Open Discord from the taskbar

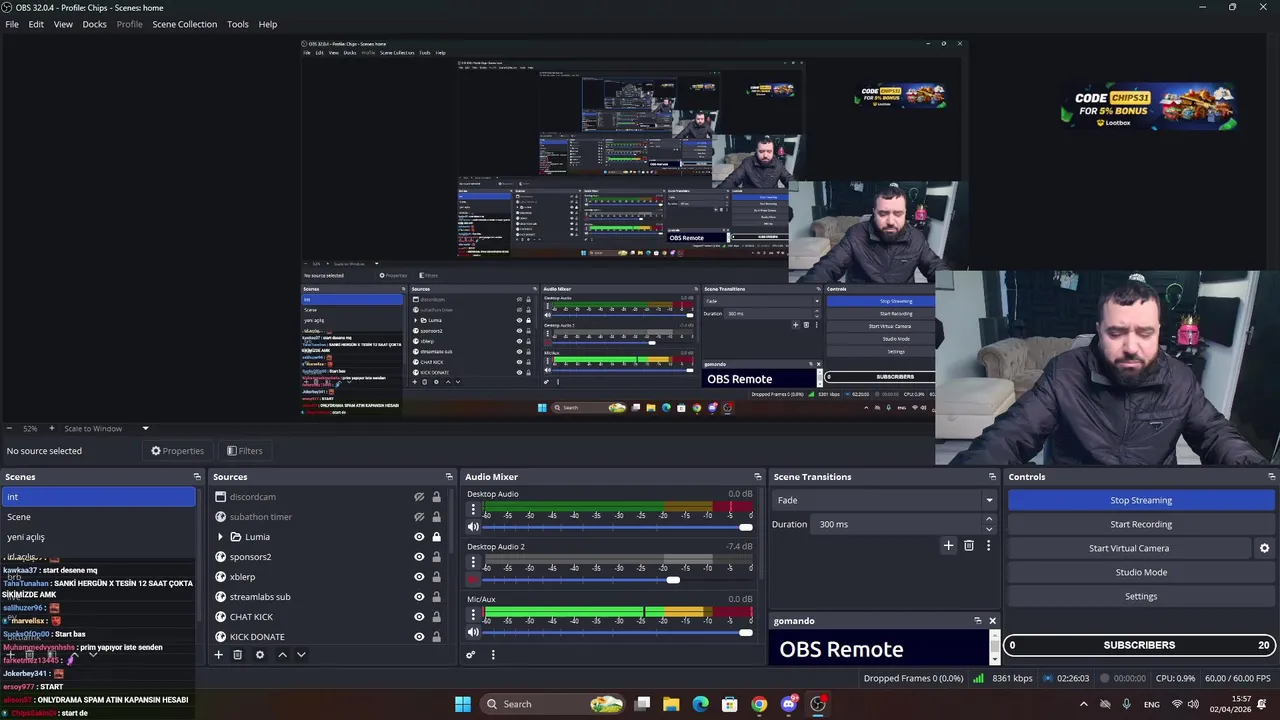[x=788, y=704]
